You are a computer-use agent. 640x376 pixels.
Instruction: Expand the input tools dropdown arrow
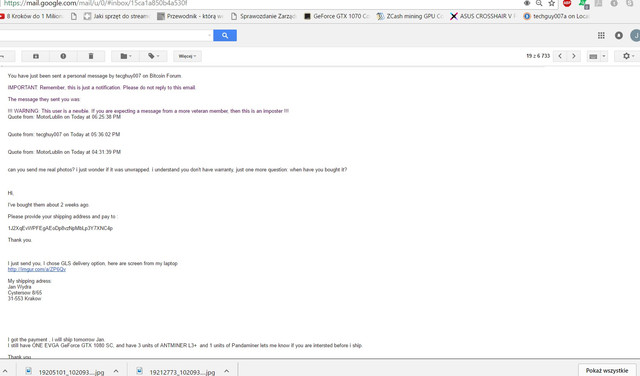click(604, 56)
